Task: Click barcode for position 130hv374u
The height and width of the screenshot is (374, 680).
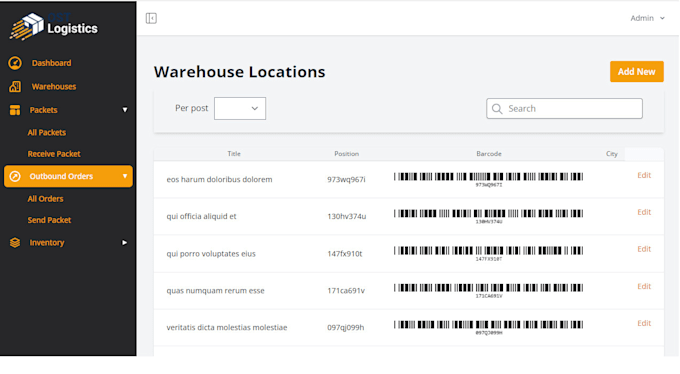Action: (489, 216)
